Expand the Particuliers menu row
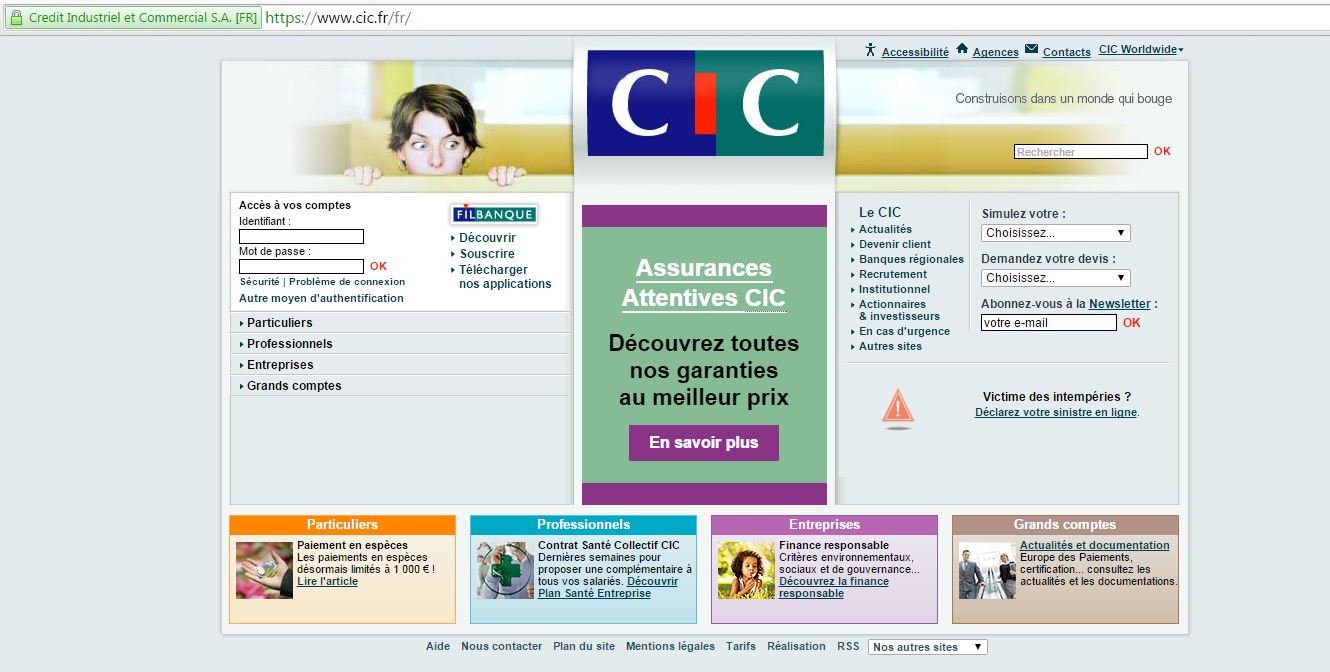1330x672 pixels. pos(401,323)
